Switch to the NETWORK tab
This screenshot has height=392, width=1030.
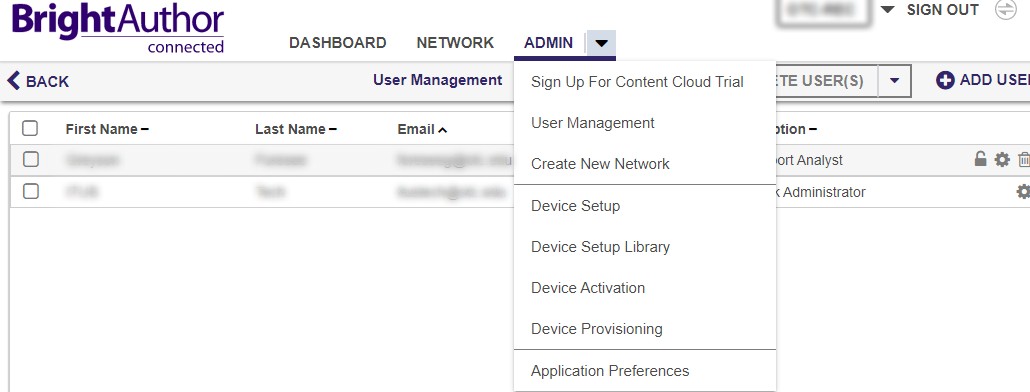click(455, 43)
